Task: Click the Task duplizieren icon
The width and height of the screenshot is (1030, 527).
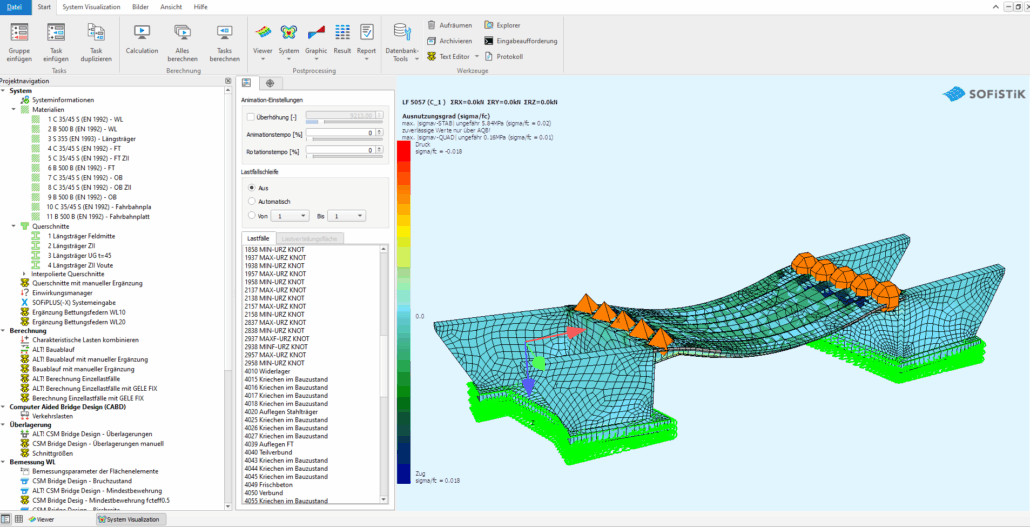Action: [x=96, y=32]
